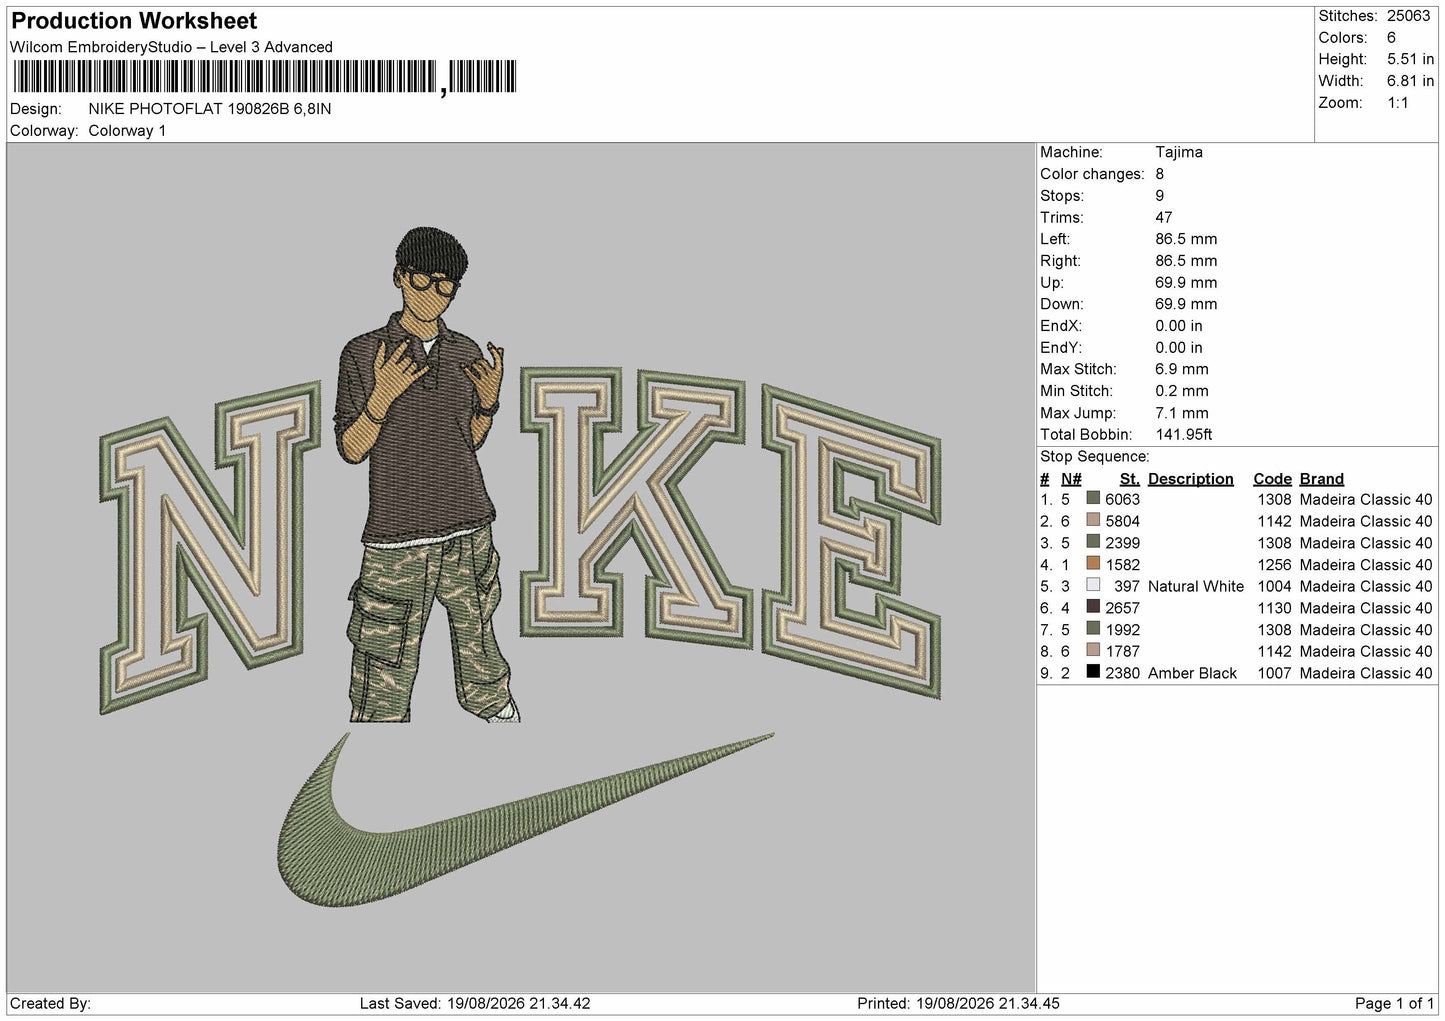Click thread code 1256
The image size is (1445, 1021).
click(x=1274, y=565)
